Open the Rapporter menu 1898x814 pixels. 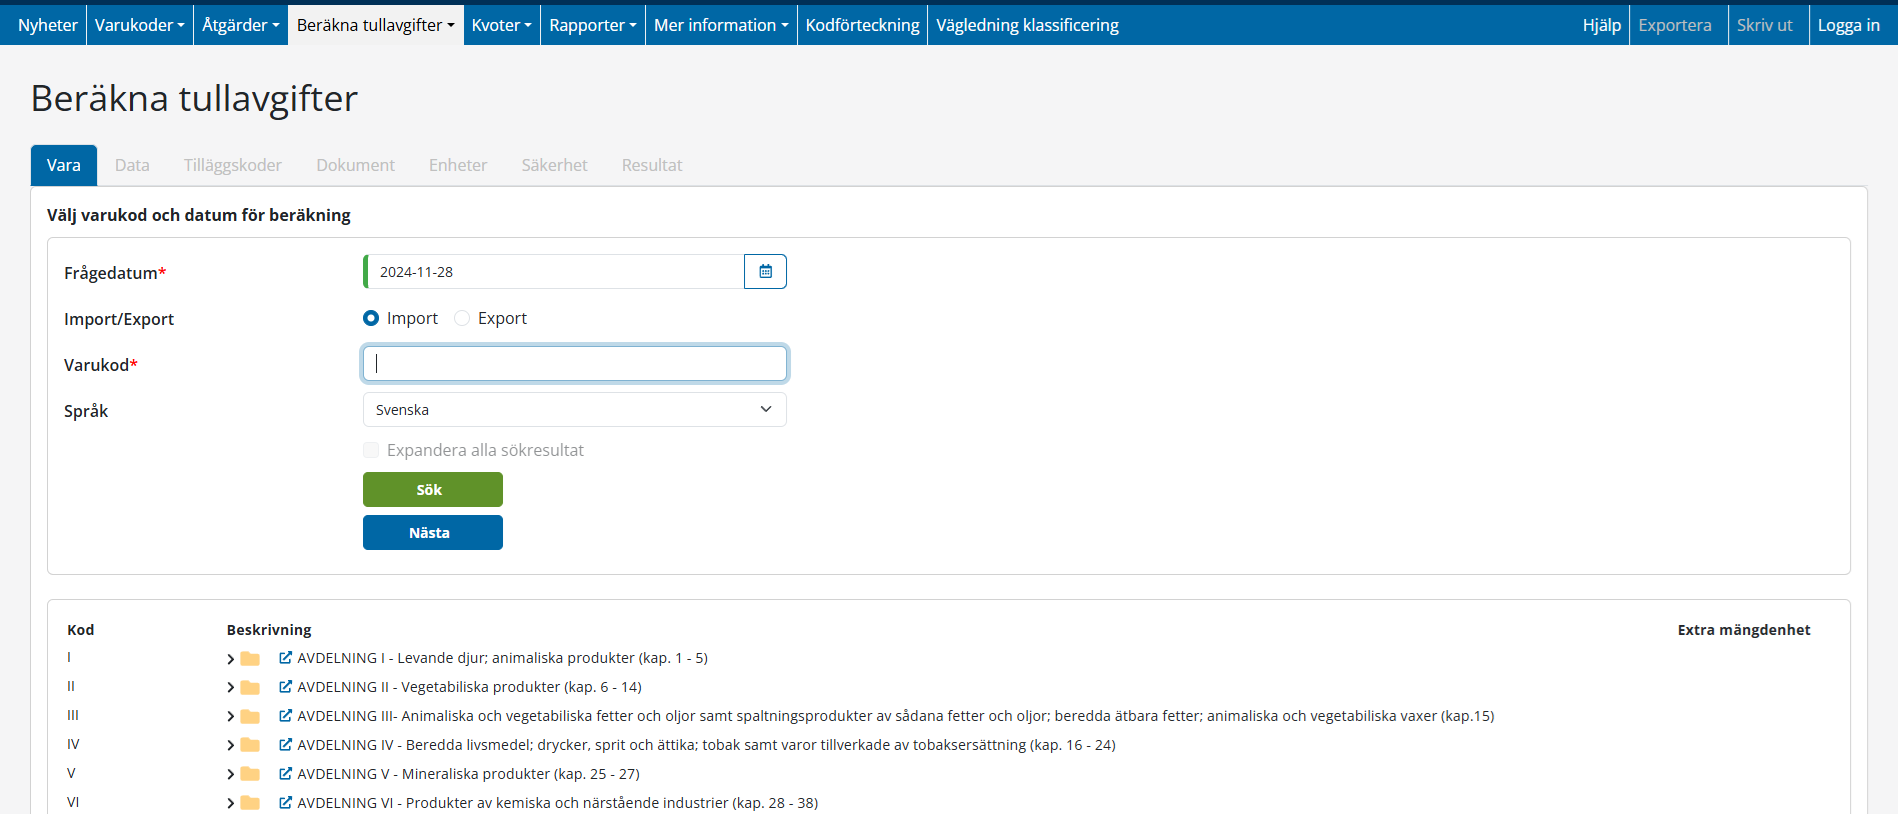coord(592,25)
